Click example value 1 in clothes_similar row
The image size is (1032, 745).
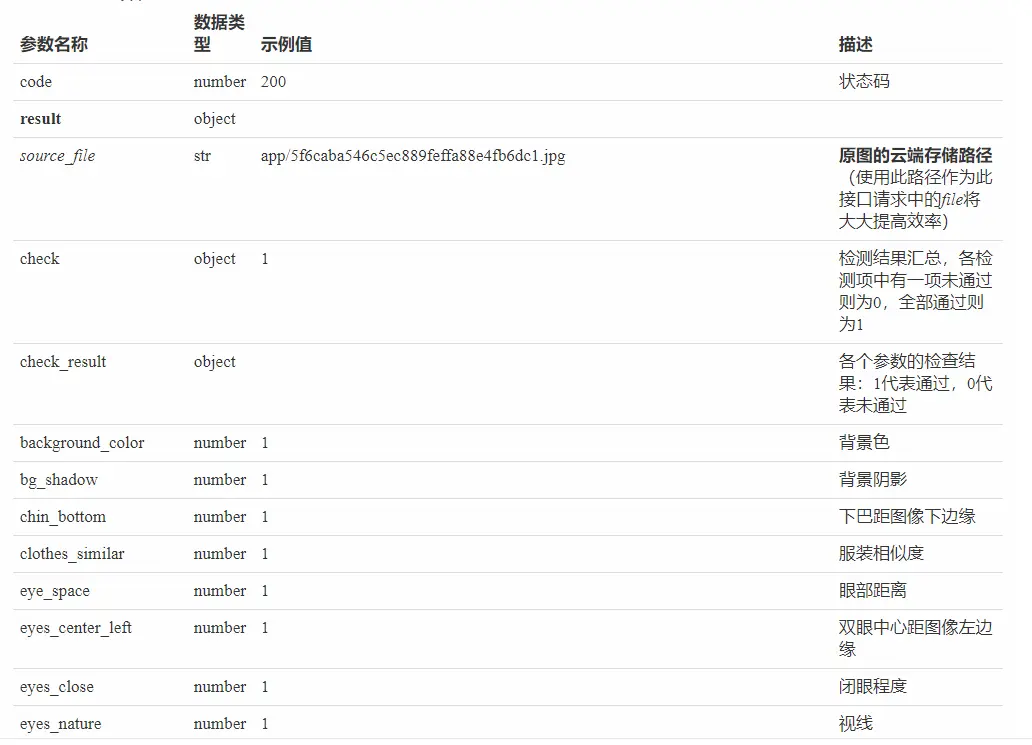(265, 553)
